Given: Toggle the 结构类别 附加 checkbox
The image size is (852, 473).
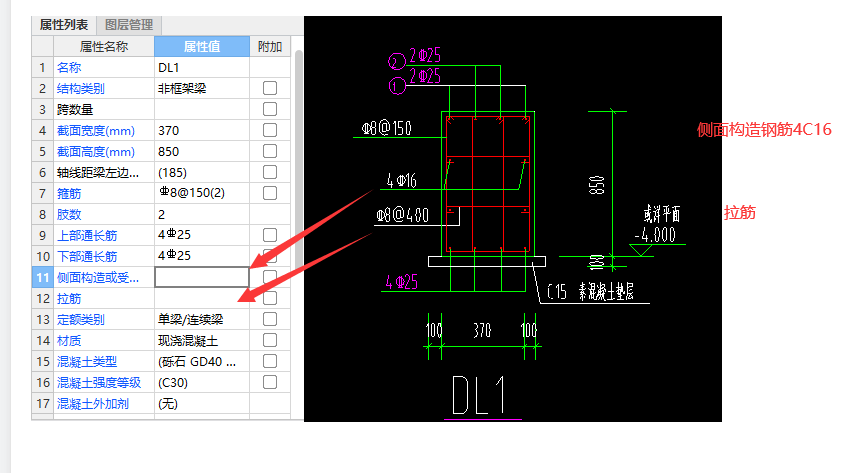Looking at the screenshot, I should (270, 88).
